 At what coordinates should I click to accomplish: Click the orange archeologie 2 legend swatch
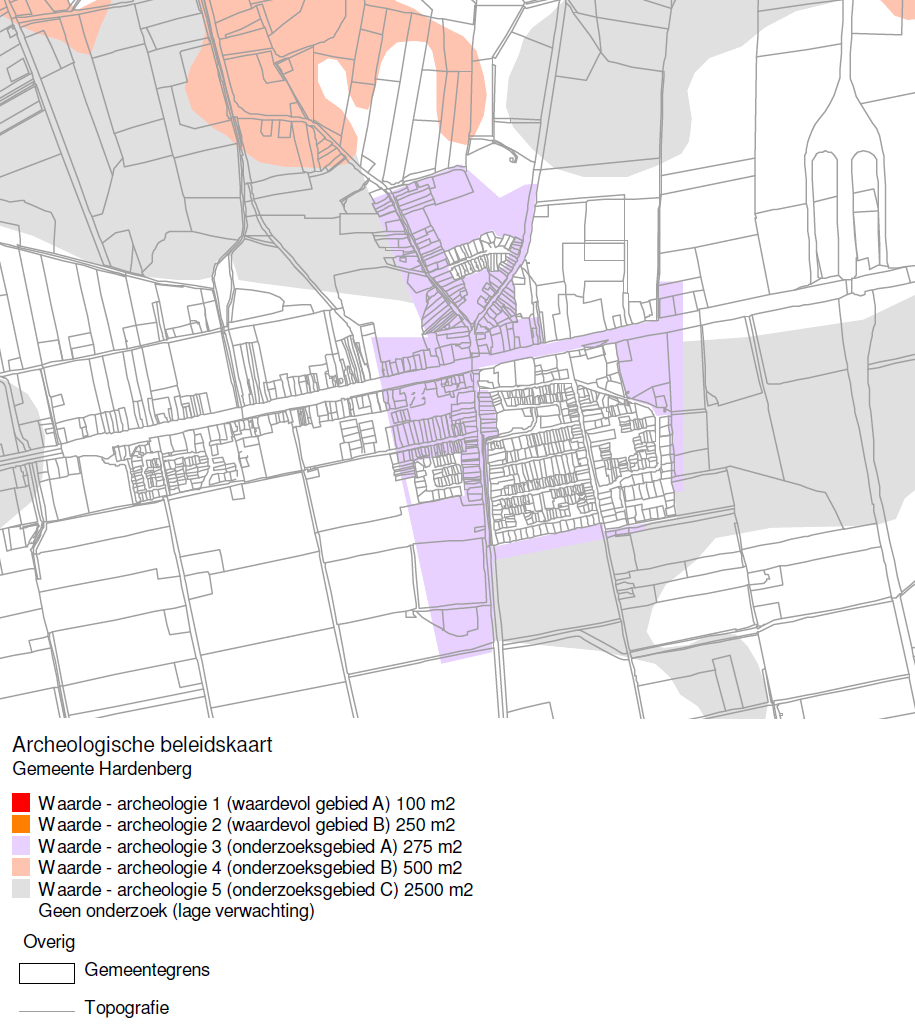click(21, 824)
